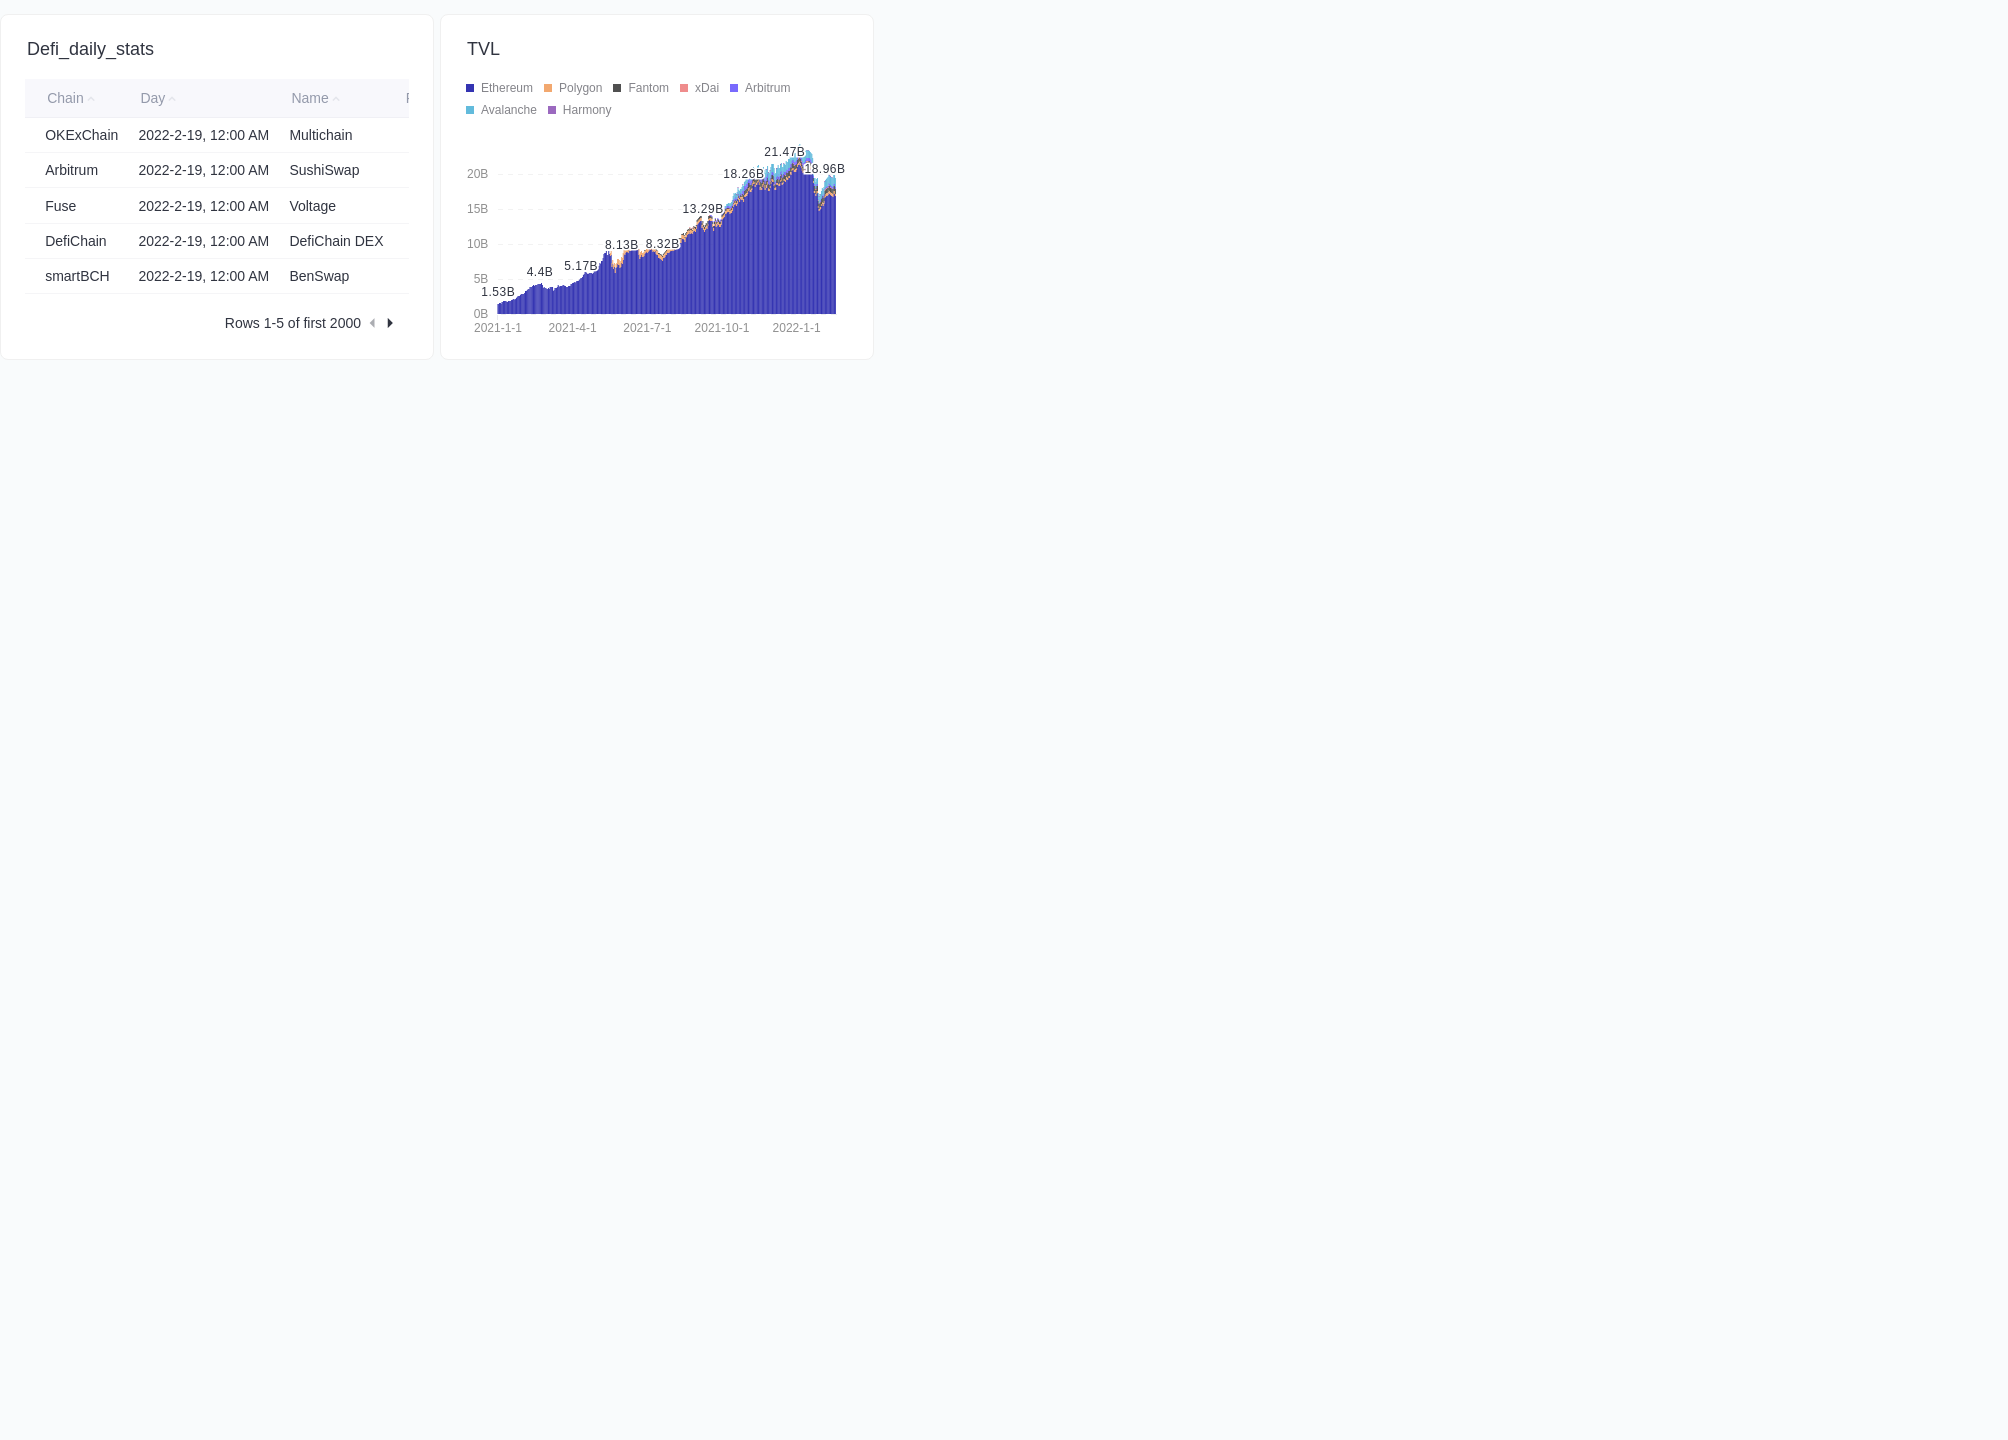Image resolution: width=2008 pixels, height=1440 pixels.
Task: Click the sort chevron next to Chain
Action: click(91, 99)
